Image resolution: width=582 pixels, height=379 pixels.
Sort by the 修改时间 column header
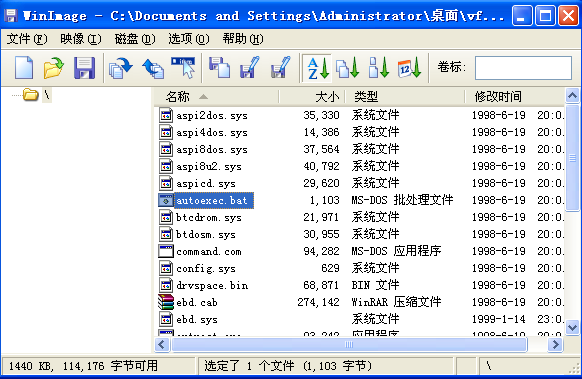point(514,97)
